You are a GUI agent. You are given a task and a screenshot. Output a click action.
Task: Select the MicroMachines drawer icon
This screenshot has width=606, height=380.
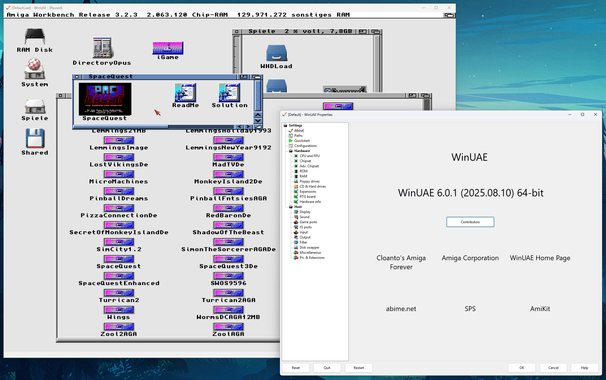pos(119,174)
